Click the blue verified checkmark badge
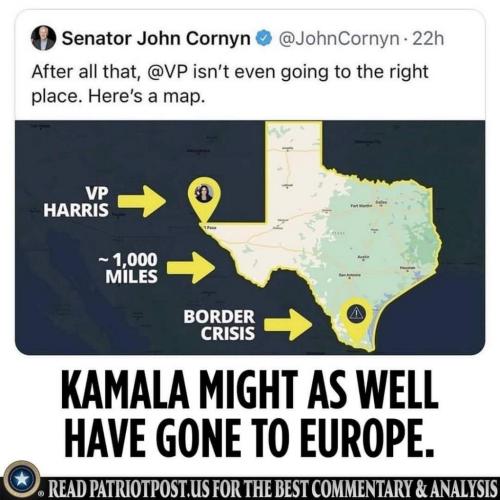This screenshot has width=500, height=500. 264,39
